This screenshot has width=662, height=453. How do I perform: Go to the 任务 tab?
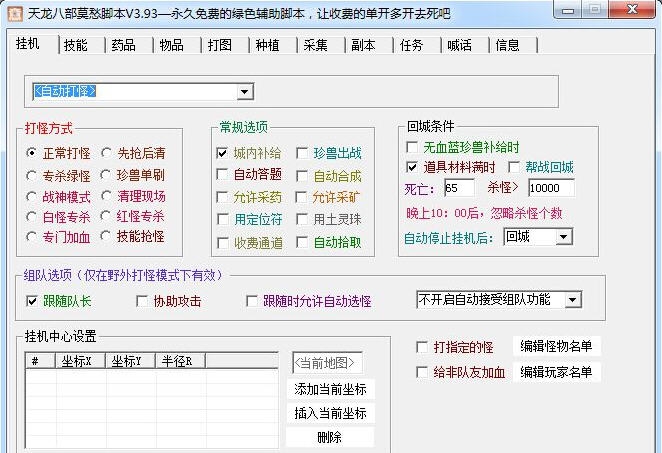(x=411, y=45)
